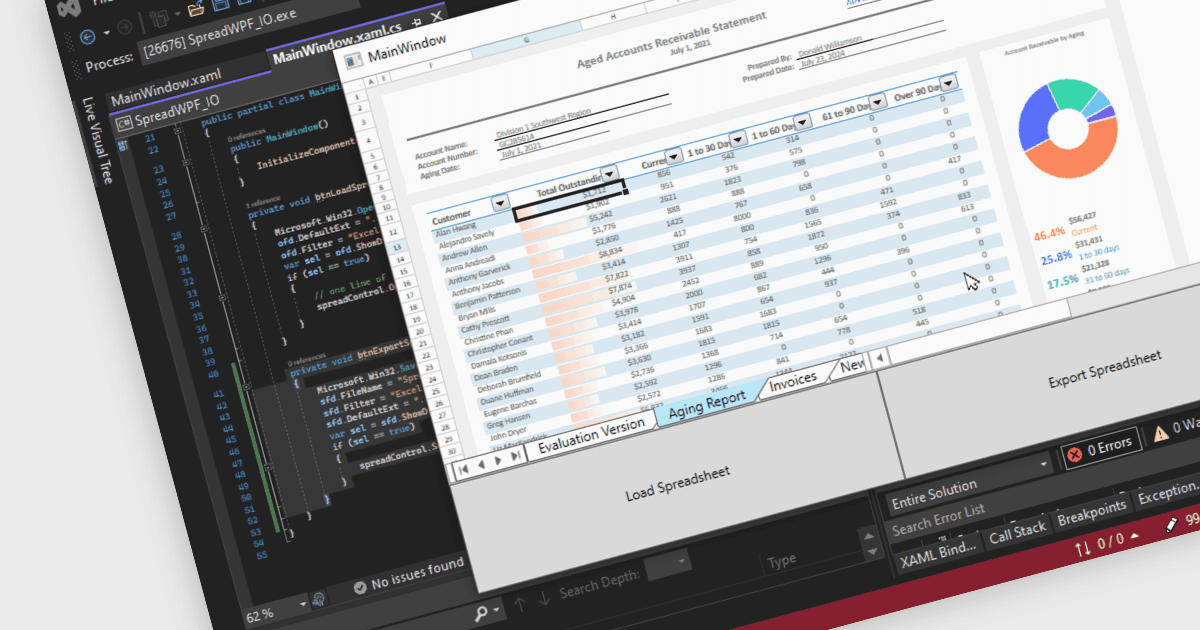Screen dimensions: 1200x630
Task: Open the Over 90 Days filter dropdown
Action: point(948,83)
